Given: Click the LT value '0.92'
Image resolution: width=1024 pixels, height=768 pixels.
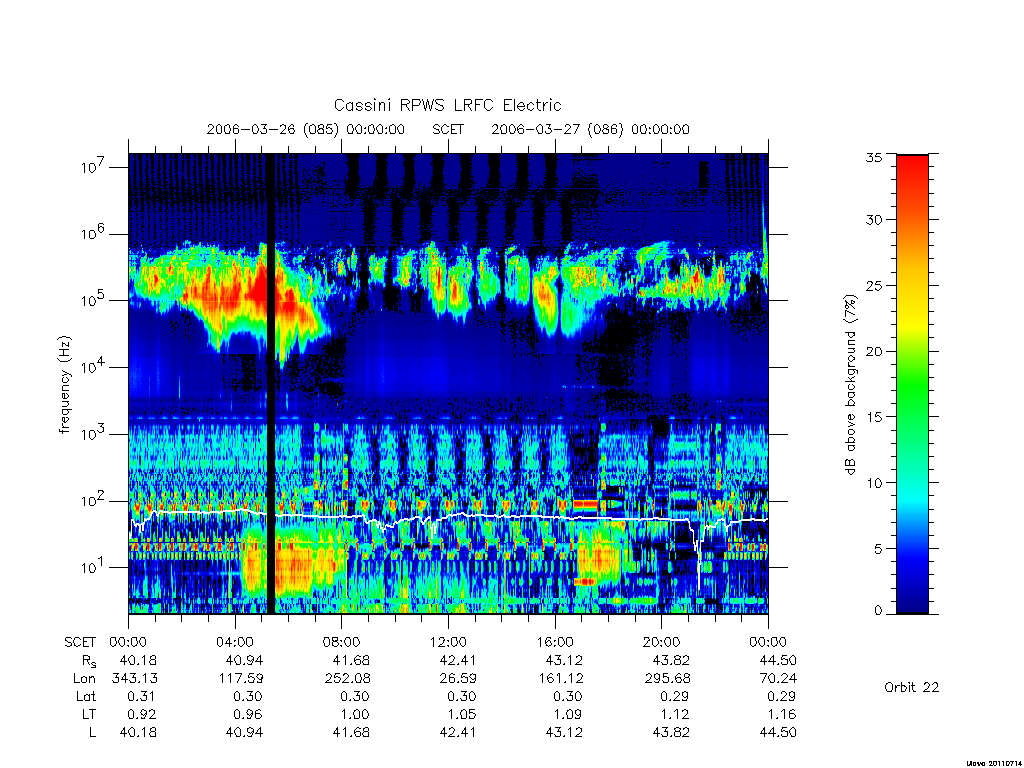Looking at the screenshot, I should [142, 714].
